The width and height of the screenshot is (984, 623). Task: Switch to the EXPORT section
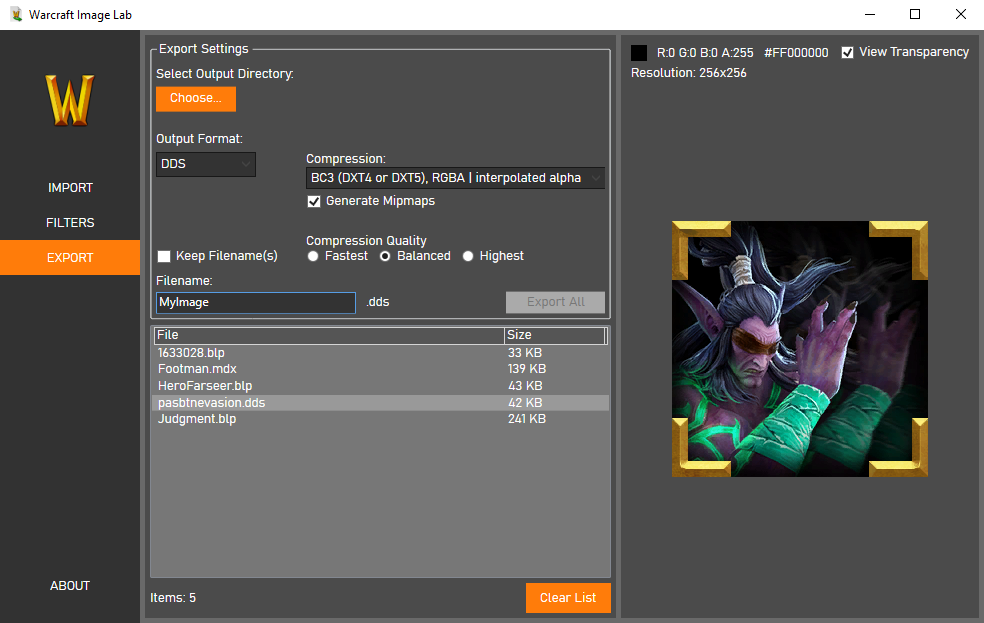(70, 257)
